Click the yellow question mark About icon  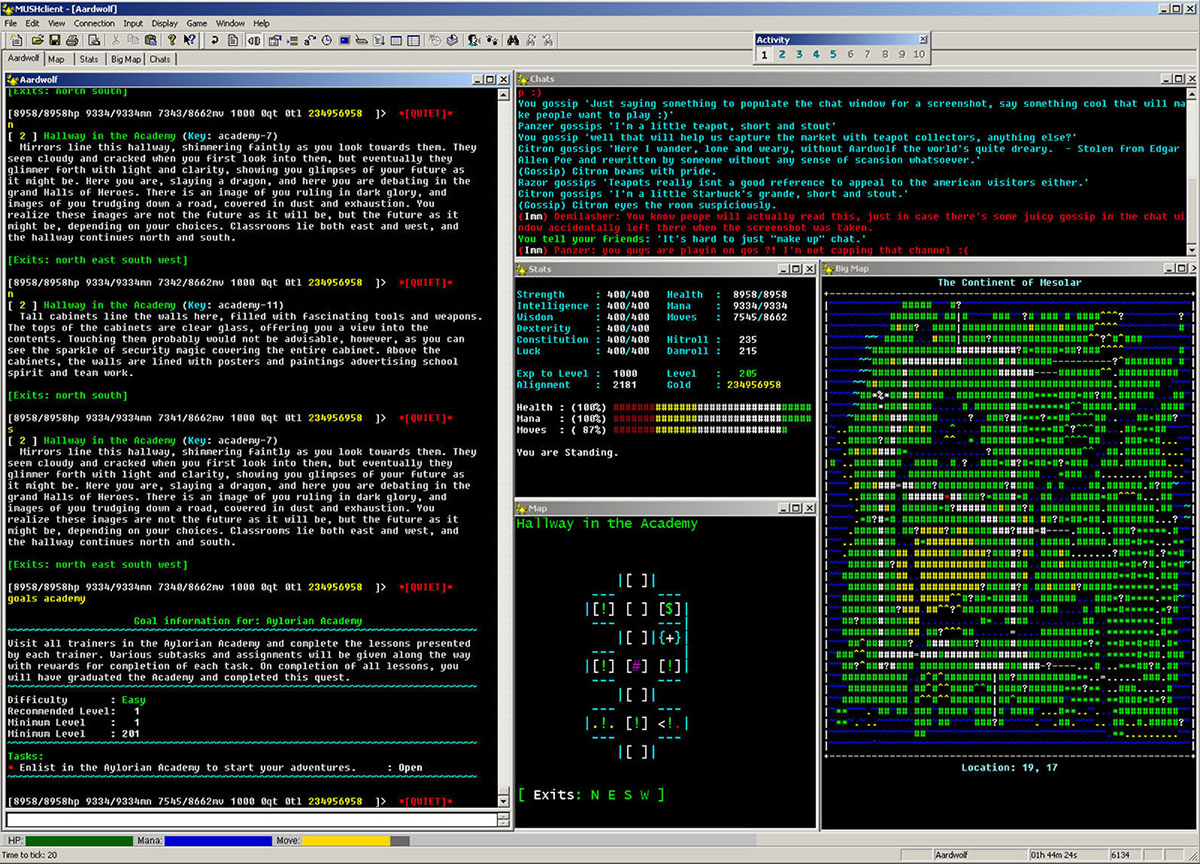coord(172,40)
